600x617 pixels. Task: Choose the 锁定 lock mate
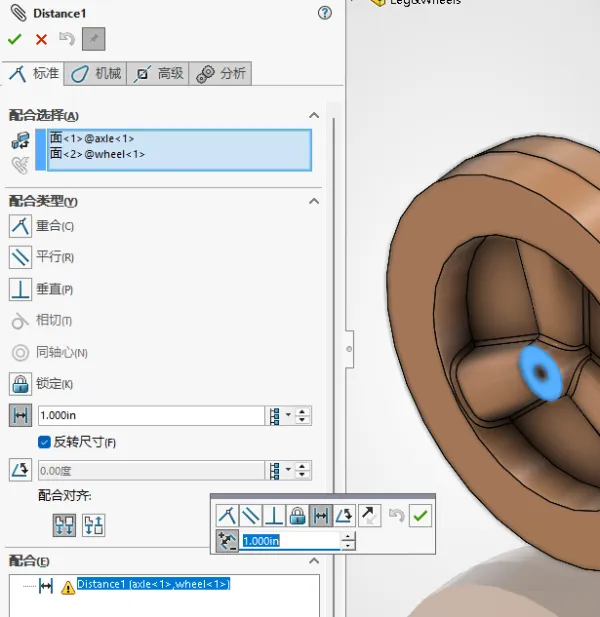[x=20, y=384]
